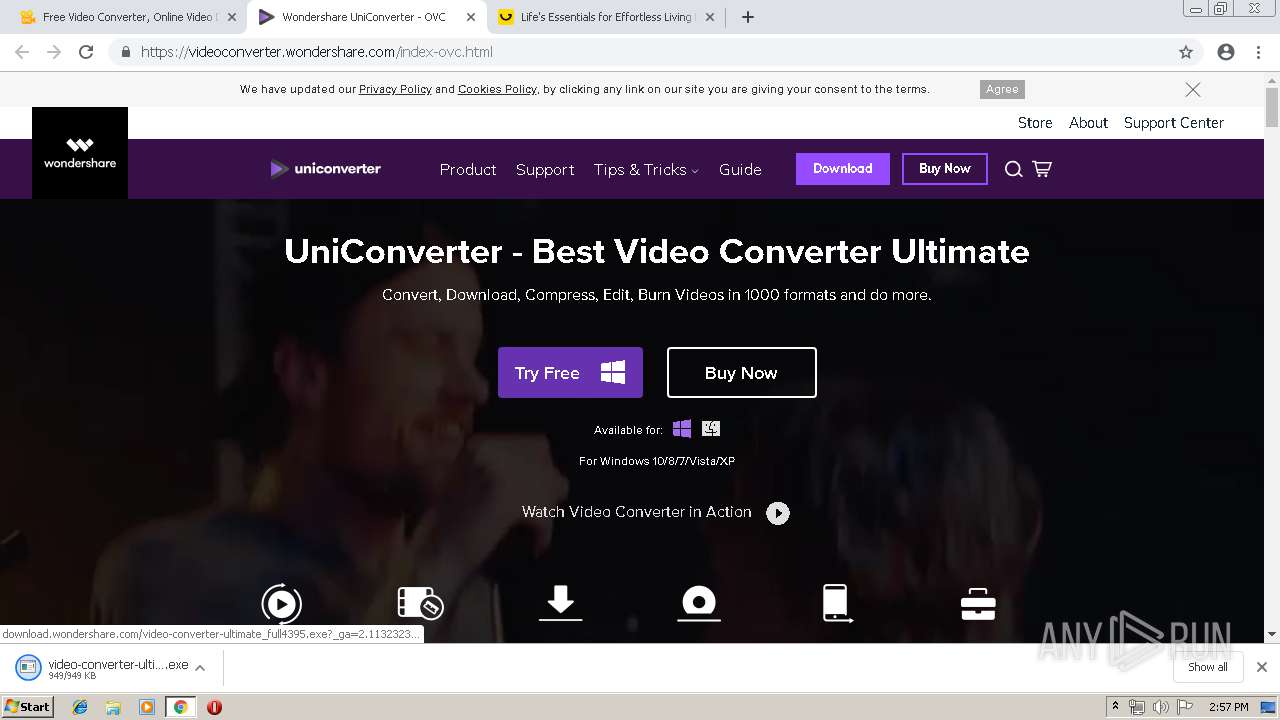The image size is (1280, 720).
Task: Select the Windows platform icon under Available for
Action: click(682, 429)
